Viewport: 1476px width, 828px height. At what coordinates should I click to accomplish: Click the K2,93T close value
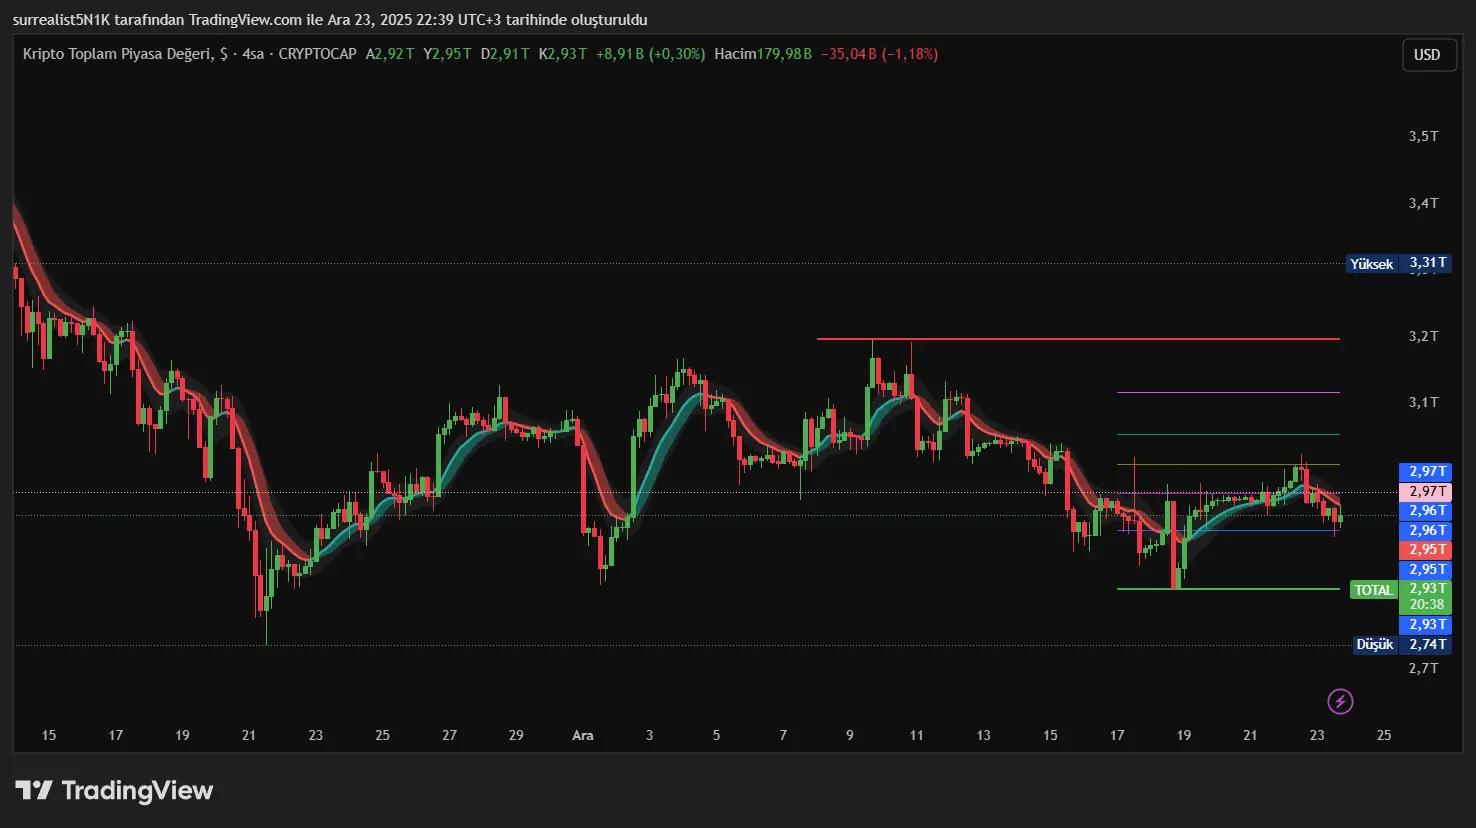[563, 54]
